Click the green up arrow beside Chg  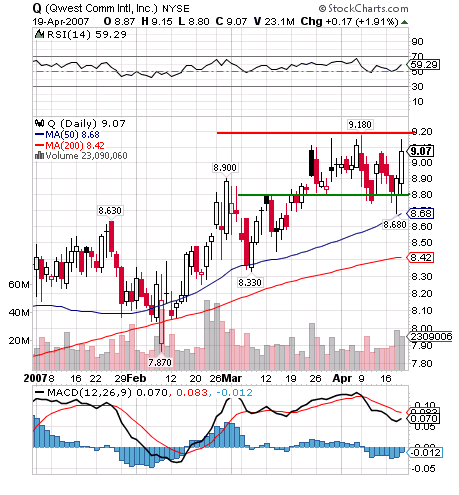404,22
